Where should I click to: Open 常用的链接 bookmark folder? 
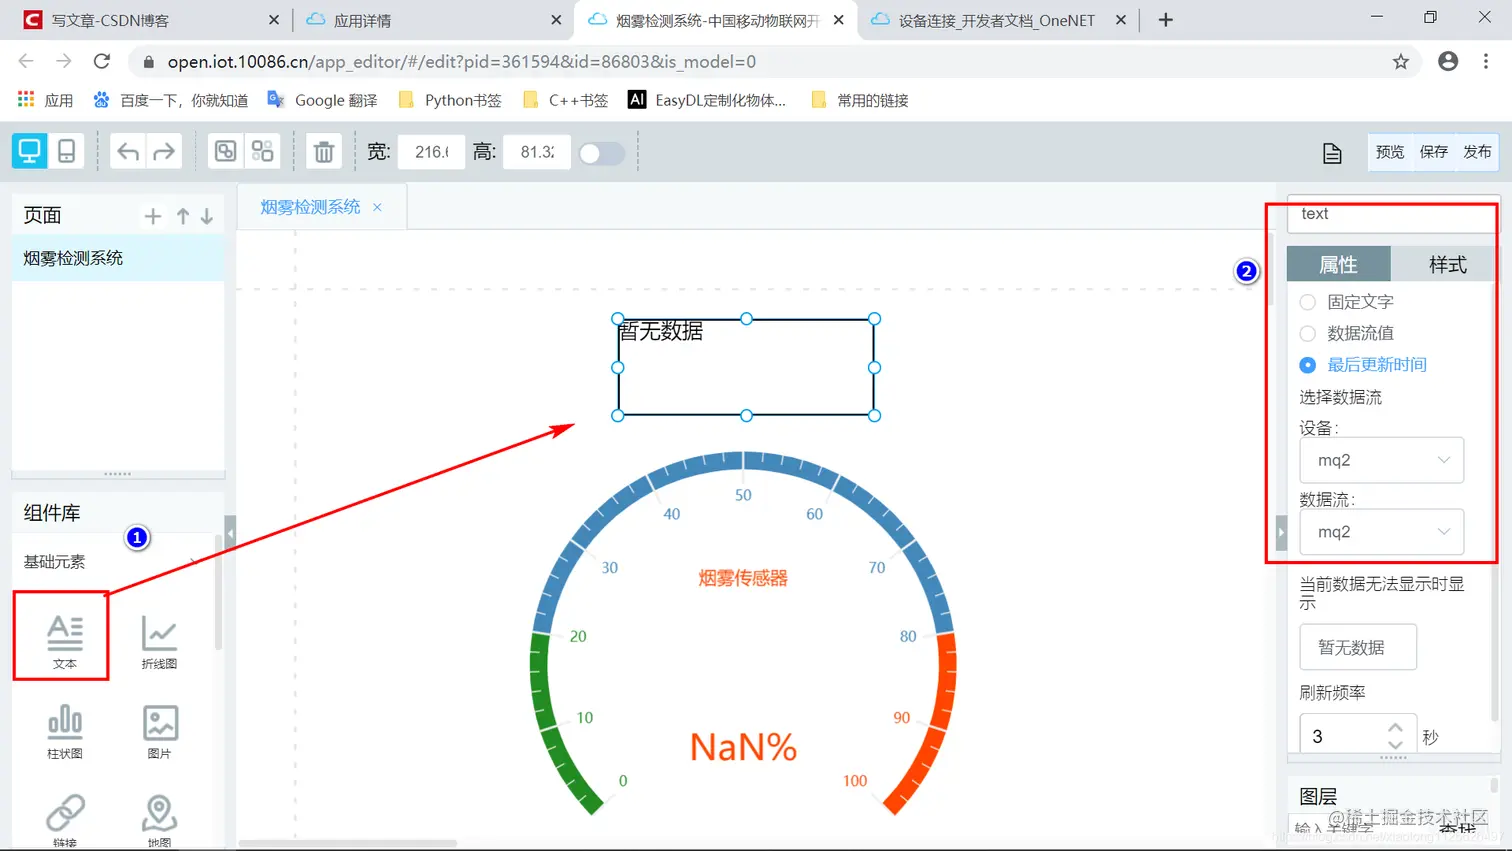click(860, 100)
